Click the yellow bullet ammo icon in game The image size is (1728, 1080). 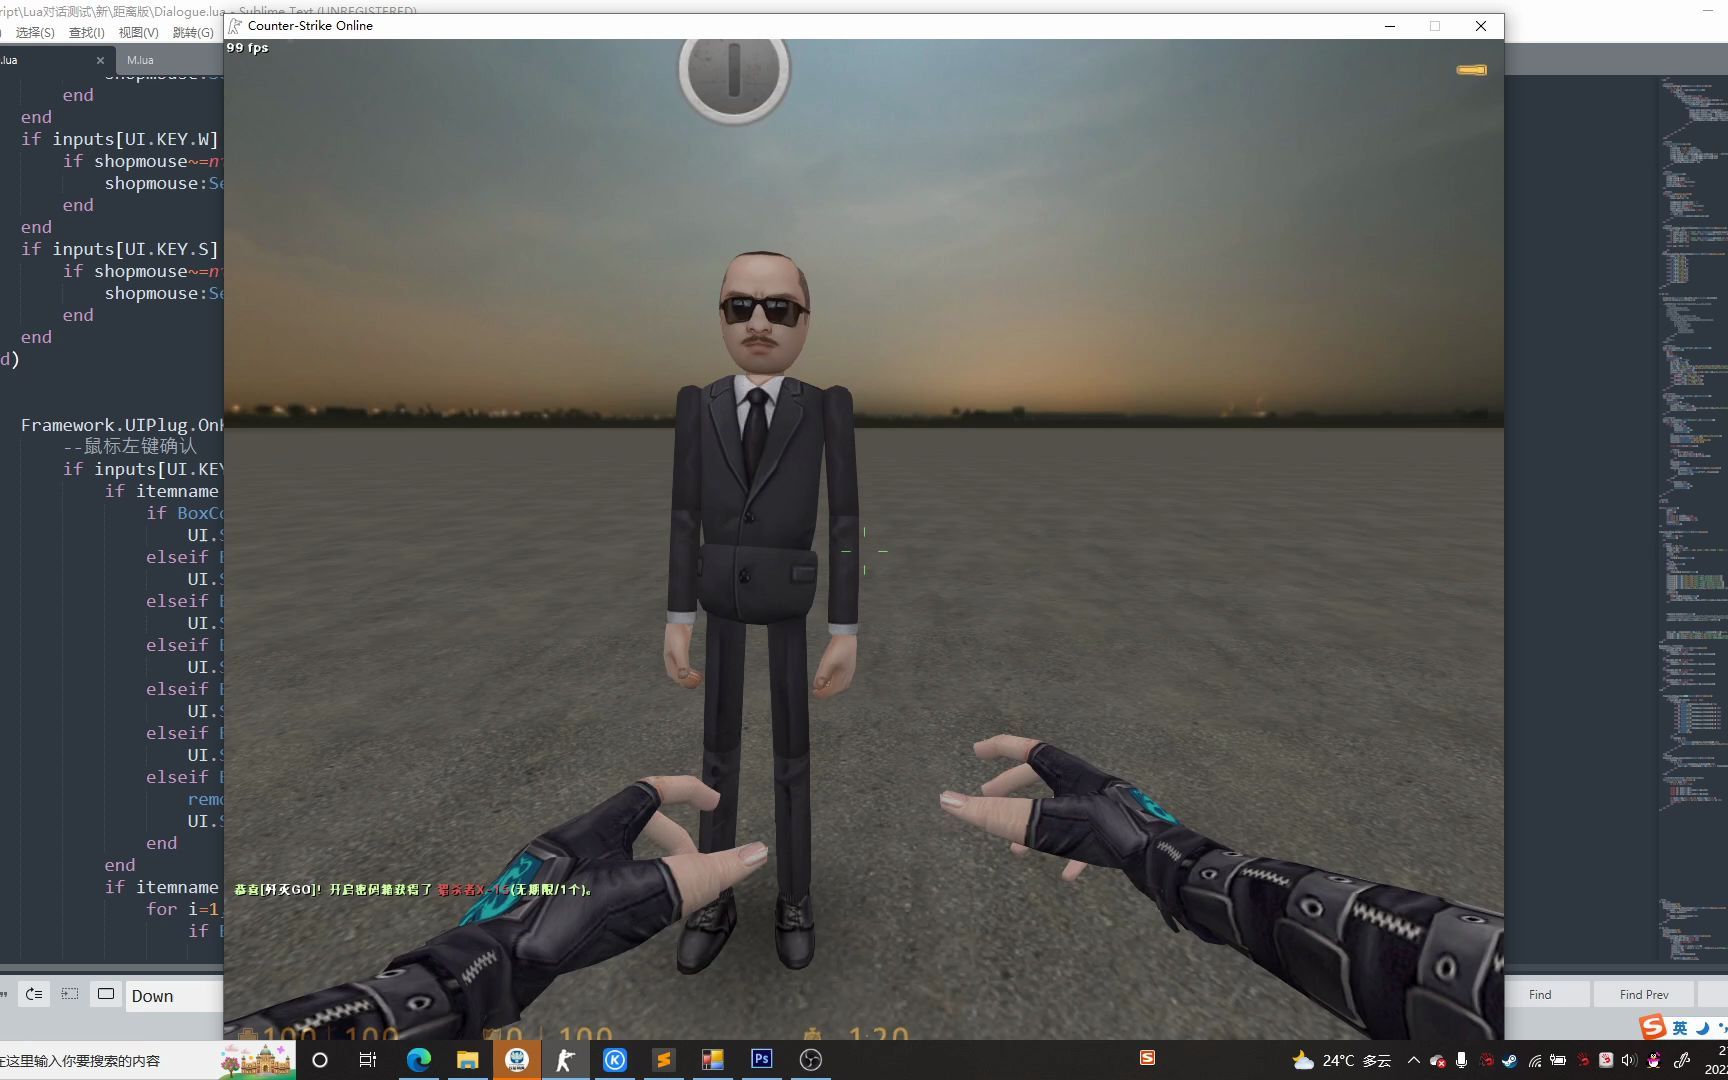[1471, 70]
